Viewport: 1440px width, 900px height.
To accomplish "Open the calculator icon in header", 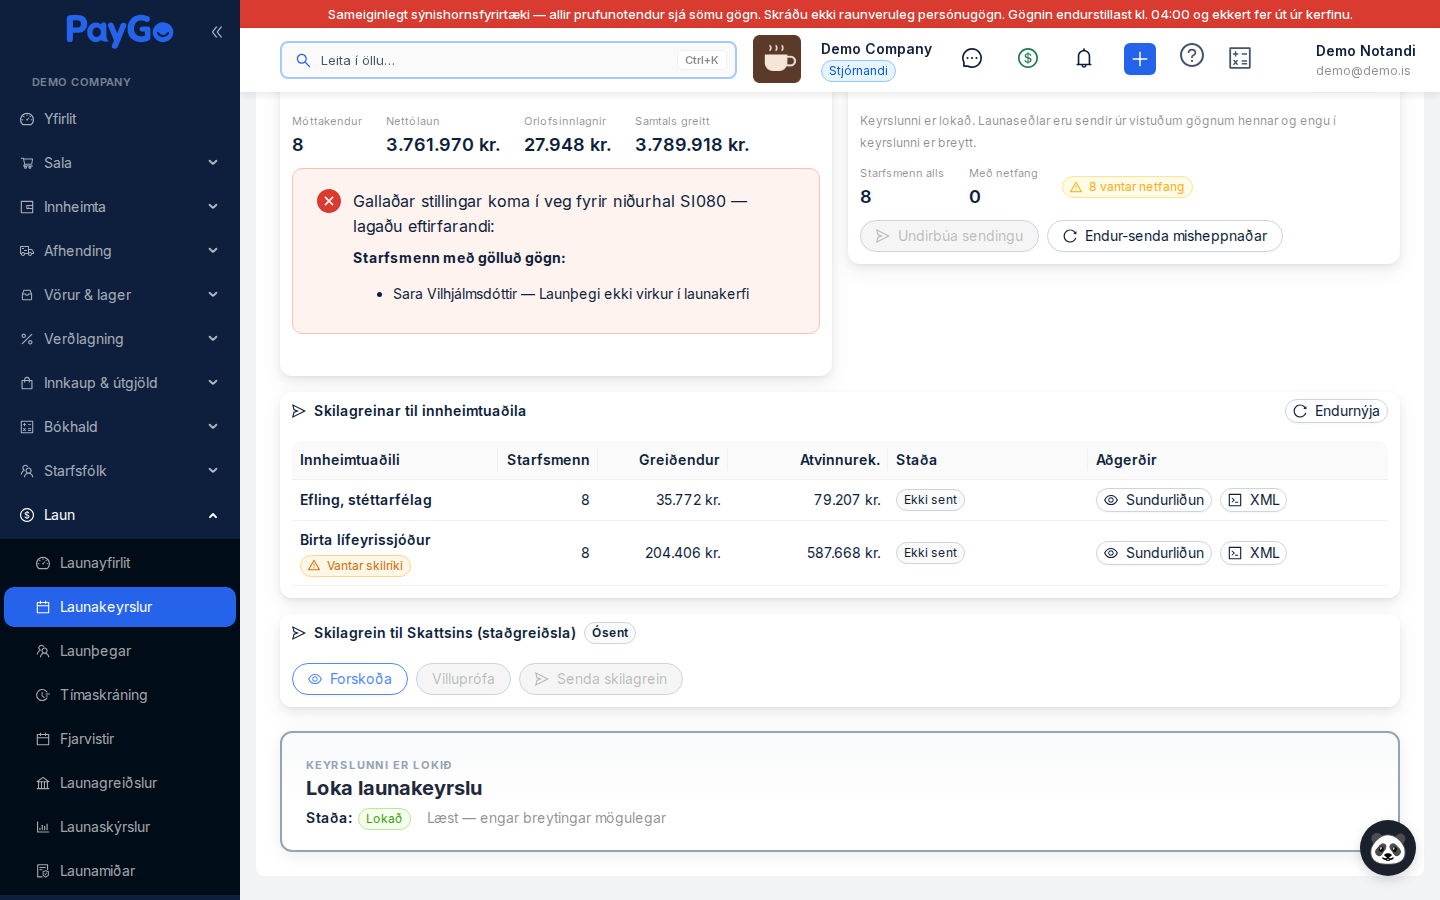I will (1240, 58).
